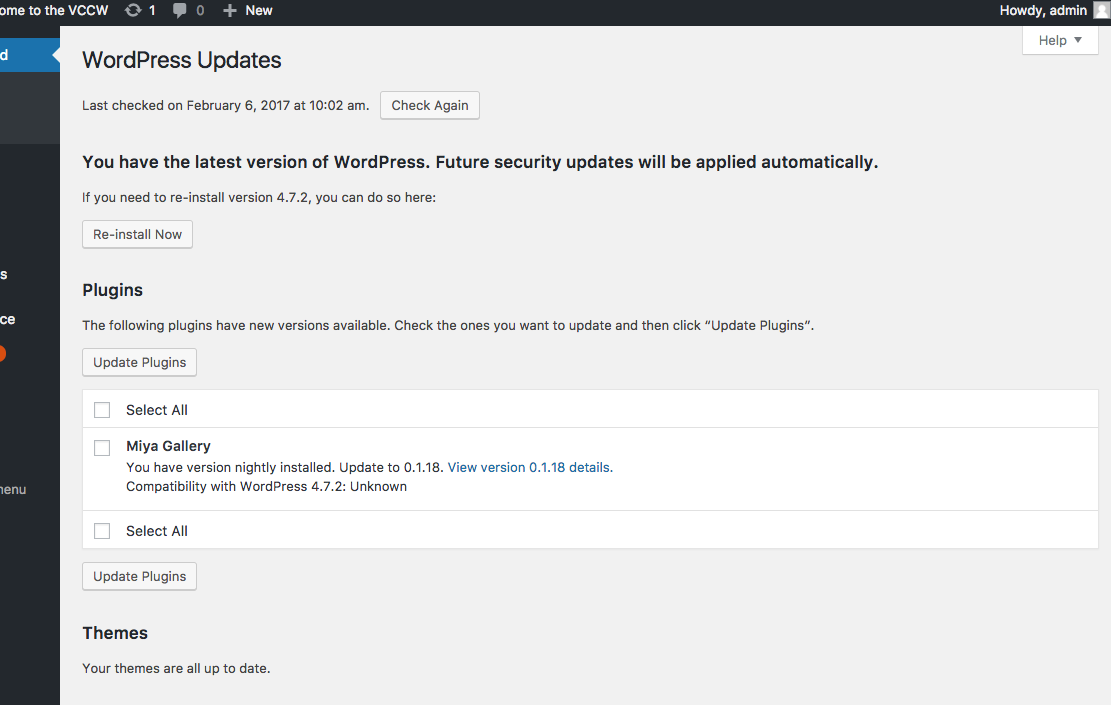Click the updates refresh icon in admin bar

(x=132, y=11)
